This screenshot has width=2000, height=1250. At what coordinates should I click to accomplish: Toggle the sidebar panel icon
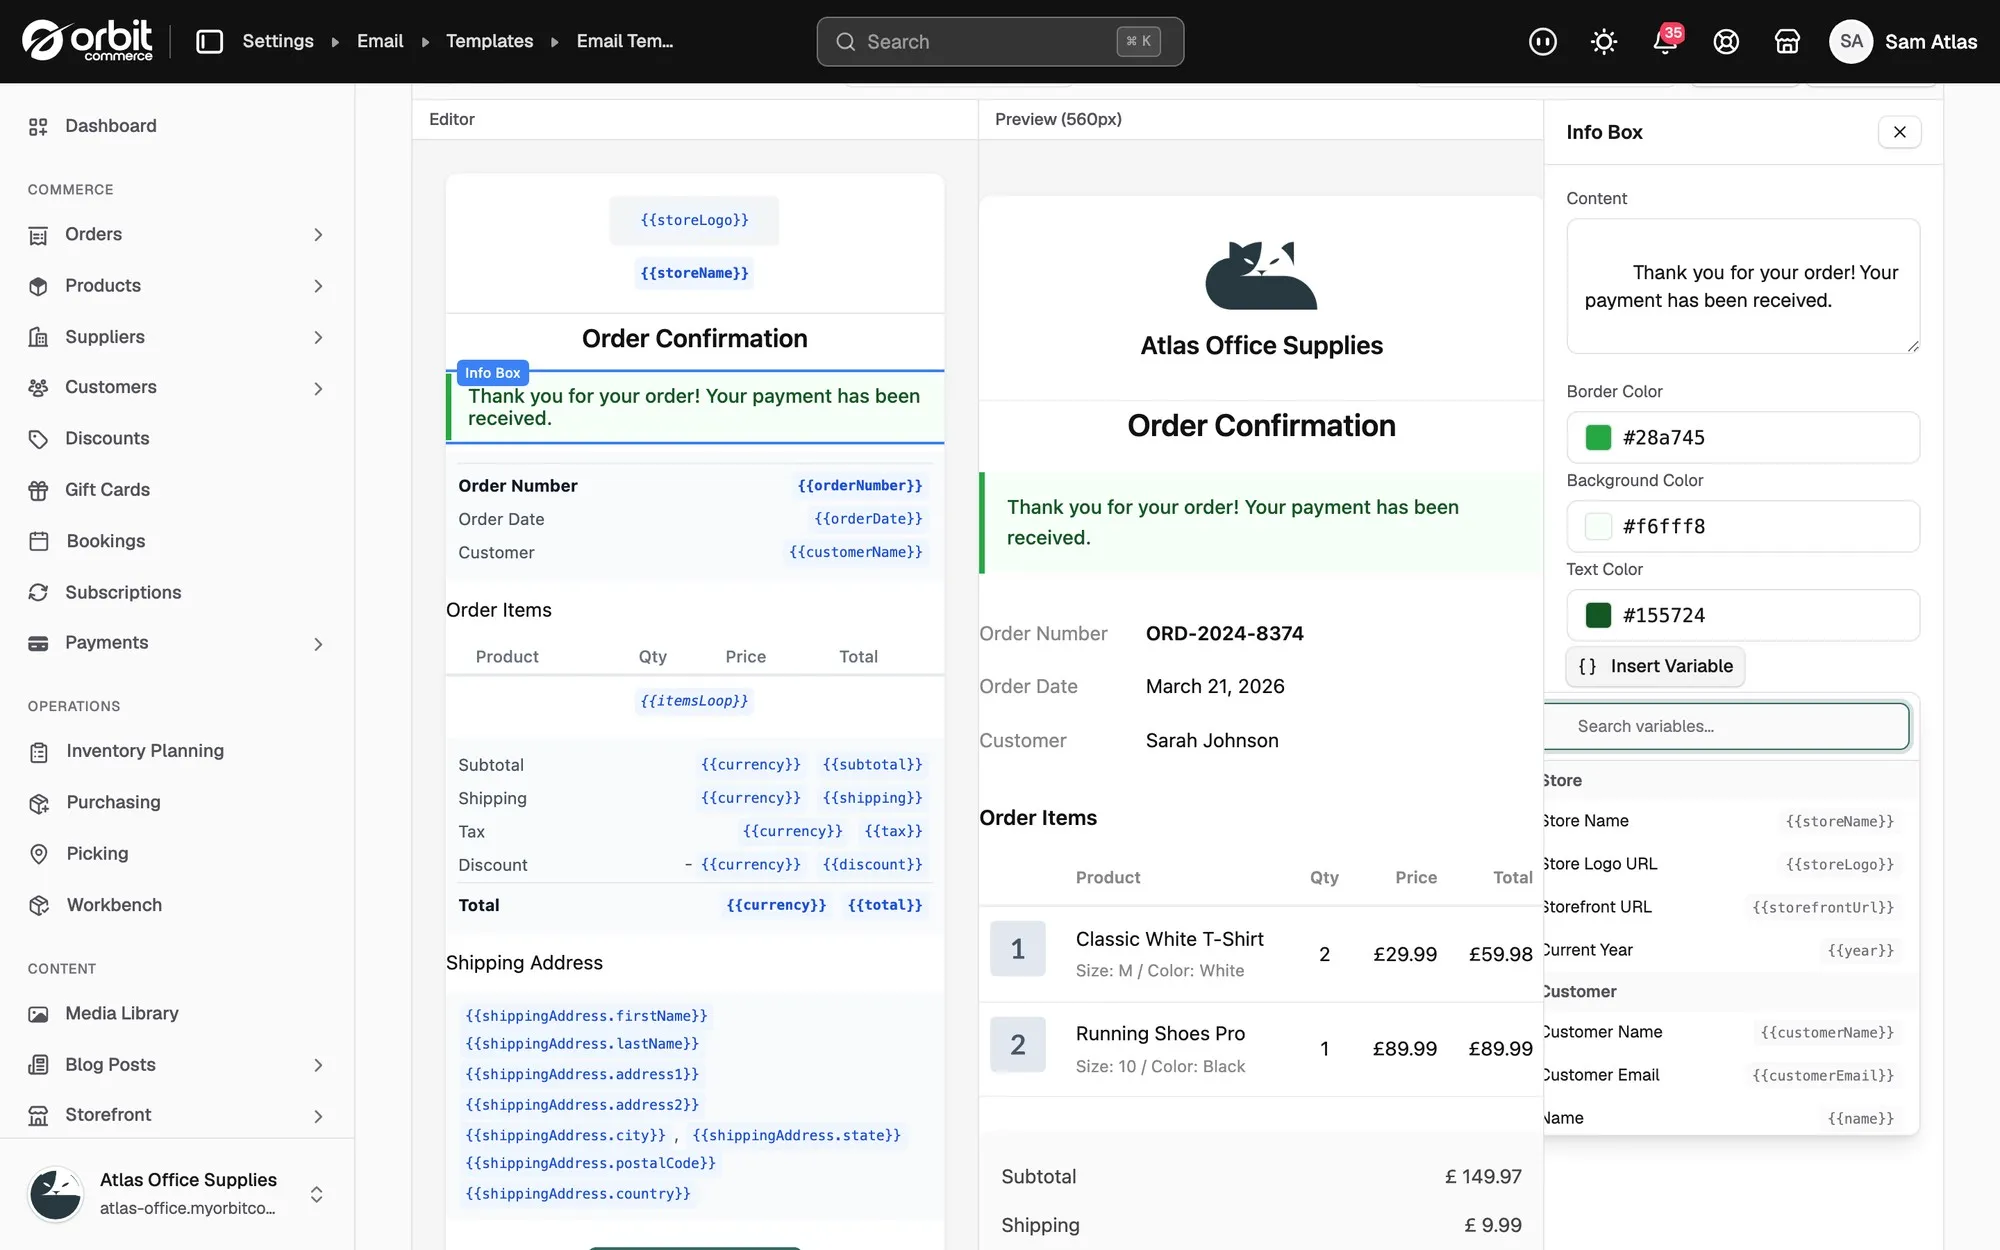click(209, 41)
